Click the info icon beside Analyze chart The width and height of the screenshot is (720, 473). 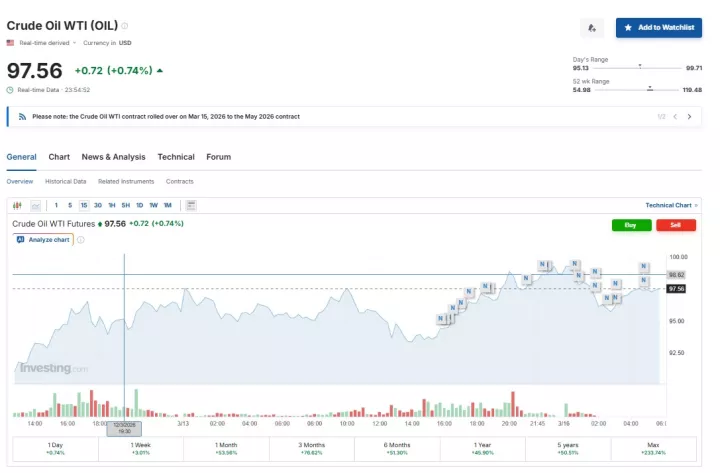click(x=81, y=240)
